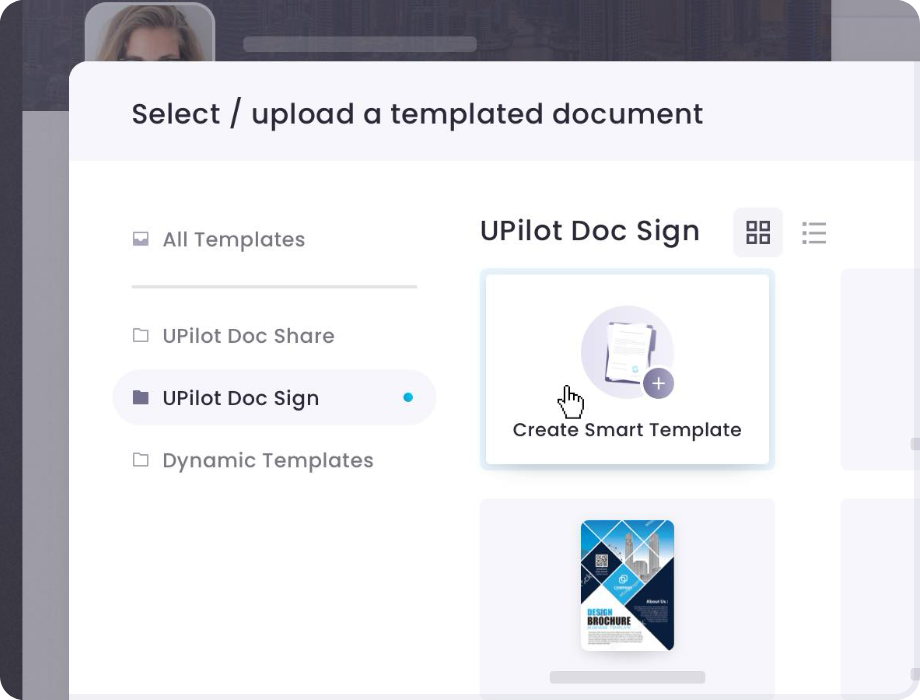This screenshot has width=920, height=700.
Task: Switch to list view layout
Action: click(x=814, y=232)
